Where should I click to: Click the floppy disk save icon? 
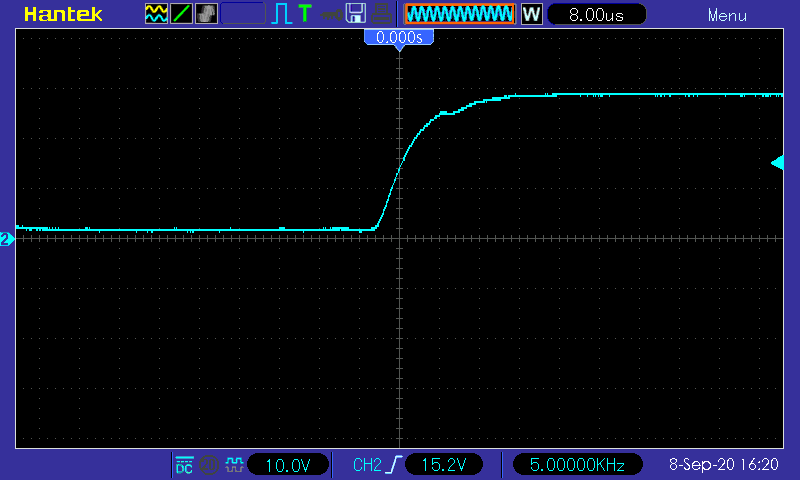[x=356, y=14]
